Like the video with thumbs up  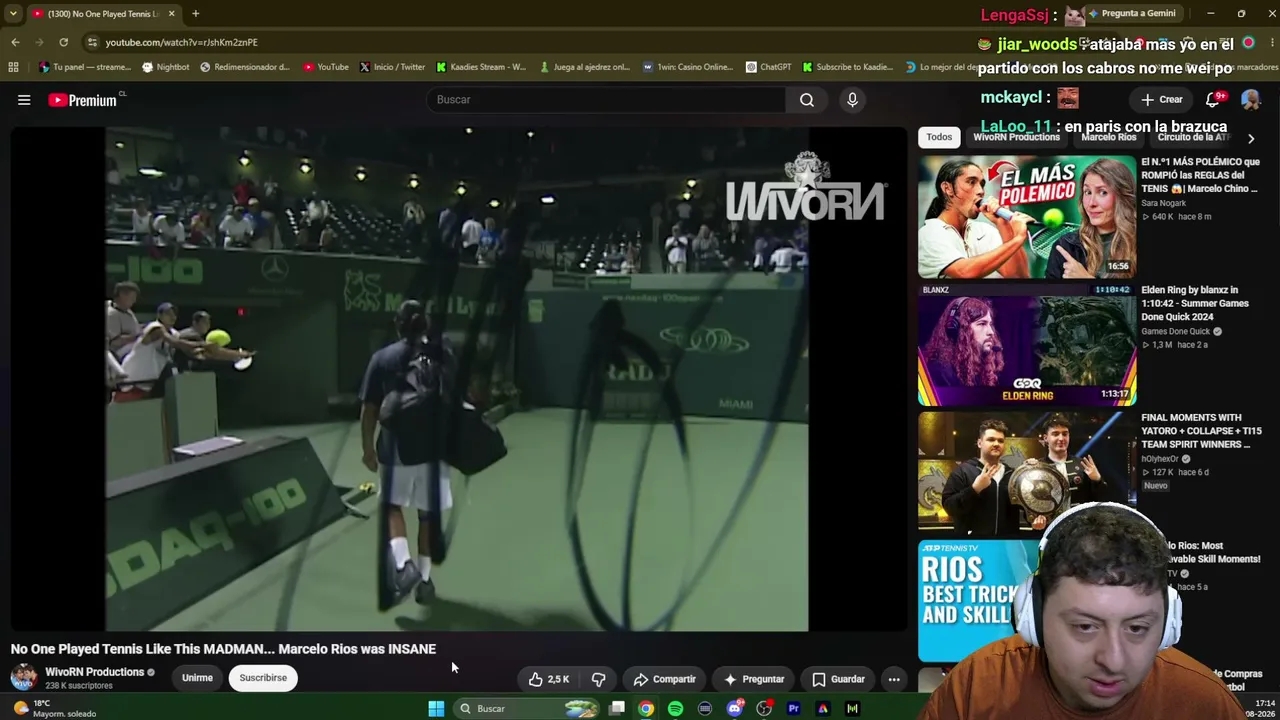pyautogui.click(x=549, y=679)
